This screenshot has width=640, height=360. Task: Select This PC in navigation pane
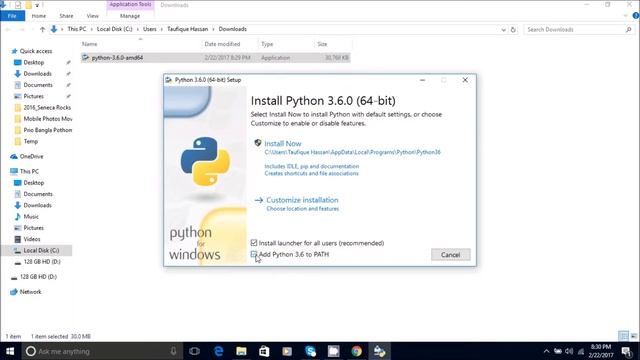29,171
